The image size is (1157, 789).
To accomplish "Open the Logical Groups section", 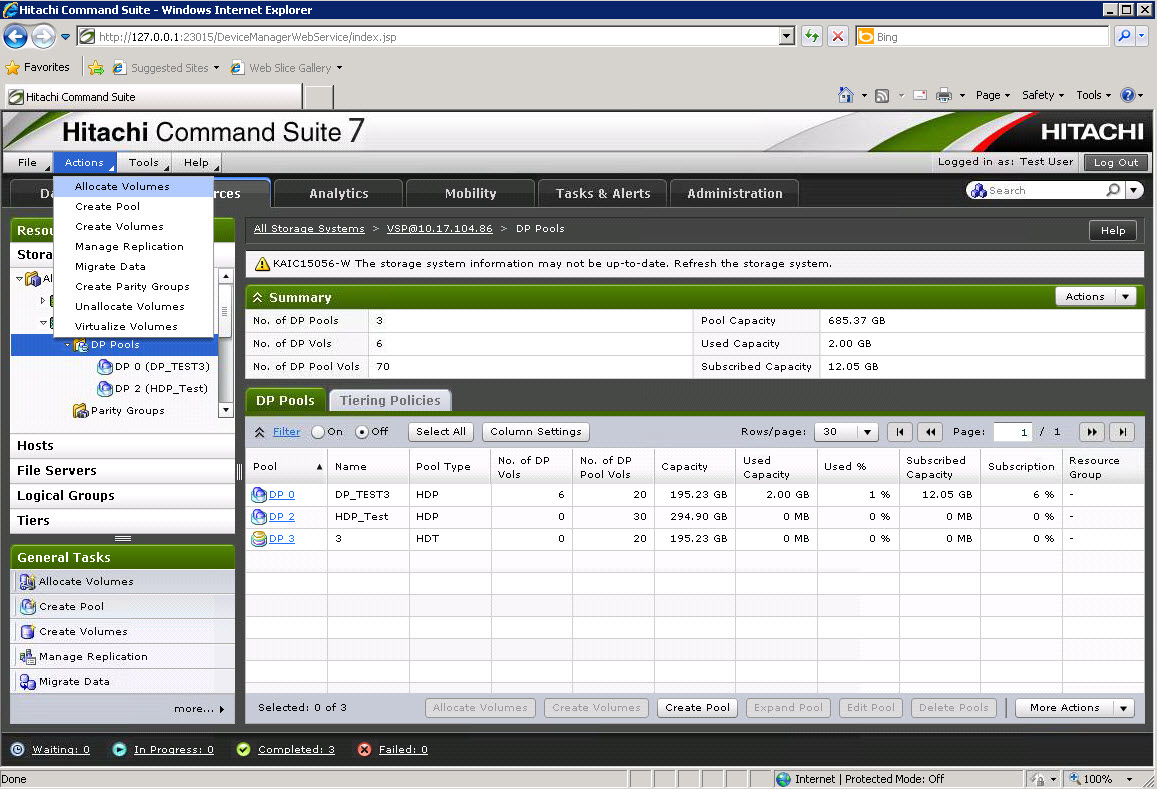I will click(x=122, y=495).
